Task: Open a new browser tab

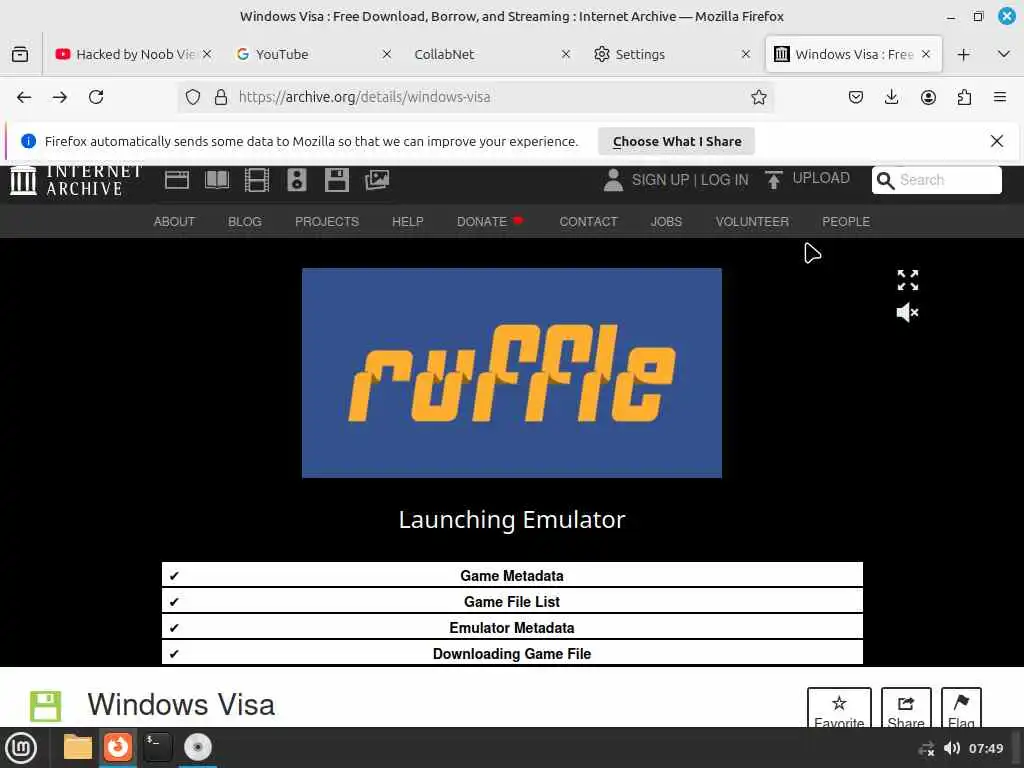Action: point(963,54)
